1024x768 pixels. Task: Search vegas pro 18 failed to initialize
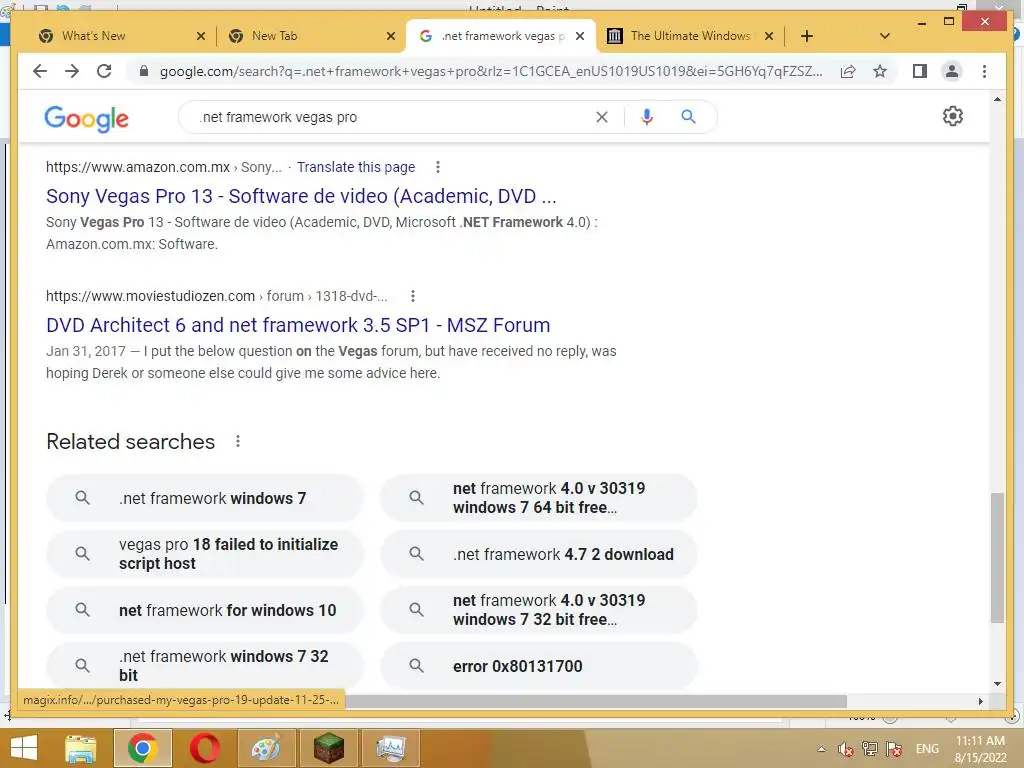click(204, 554)
